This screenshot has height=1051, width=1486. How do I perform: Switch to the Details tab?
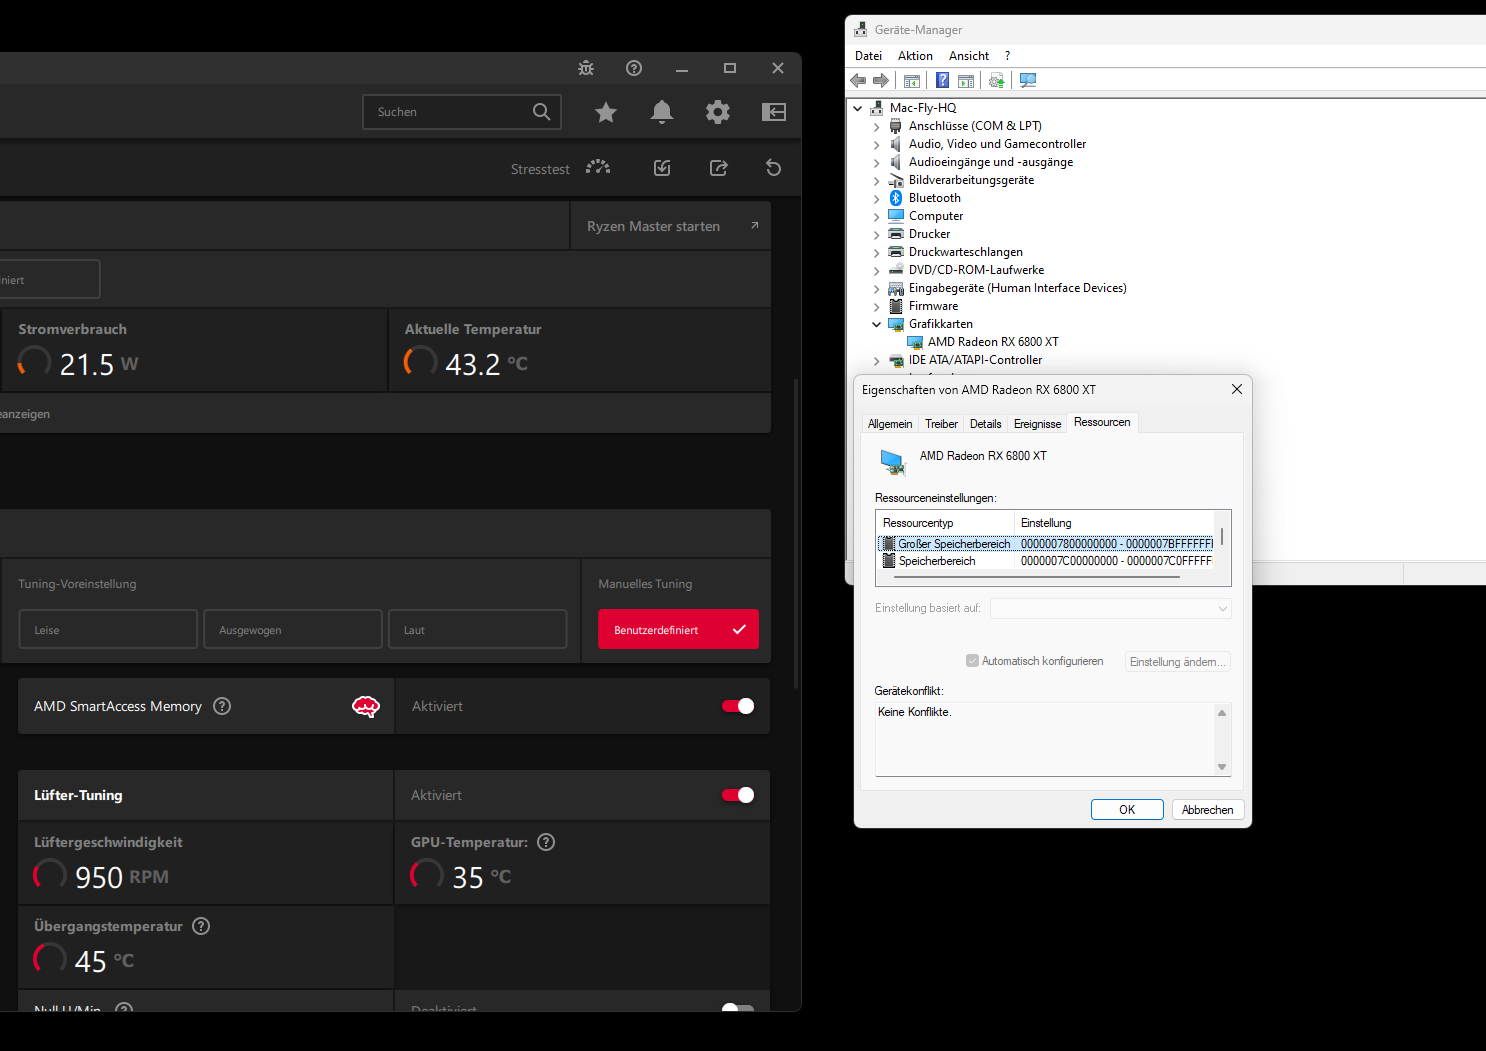click(985, 424)
